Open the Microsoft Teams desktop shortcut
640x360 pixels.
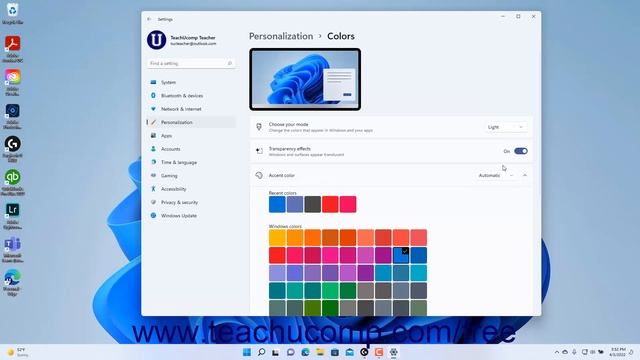[x=13, y=249]
